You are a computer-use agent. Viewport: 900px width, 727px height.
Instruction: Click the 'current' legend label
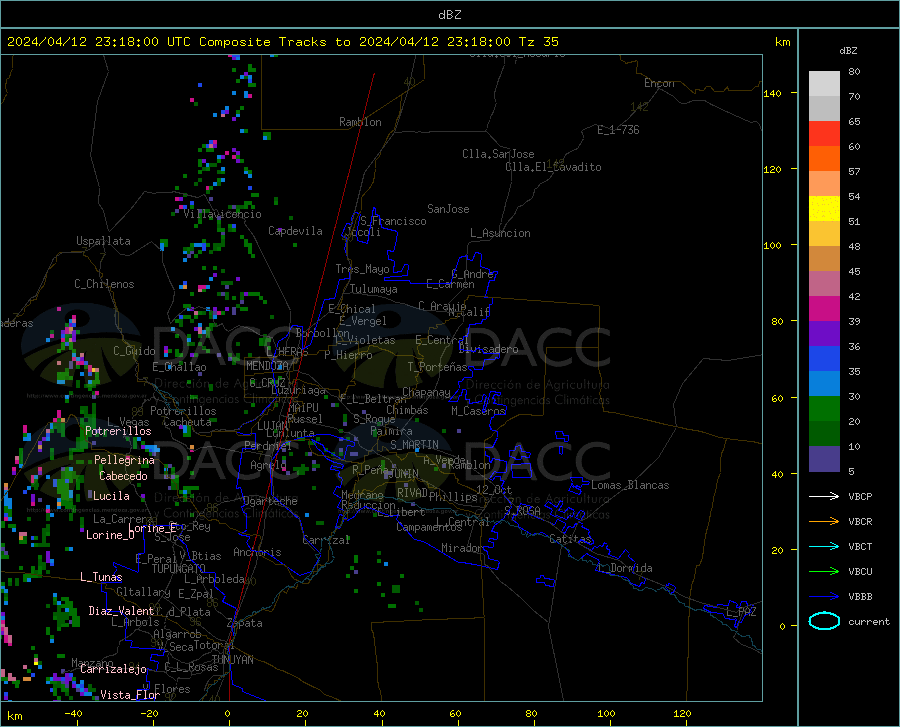[x=869, y=621]
